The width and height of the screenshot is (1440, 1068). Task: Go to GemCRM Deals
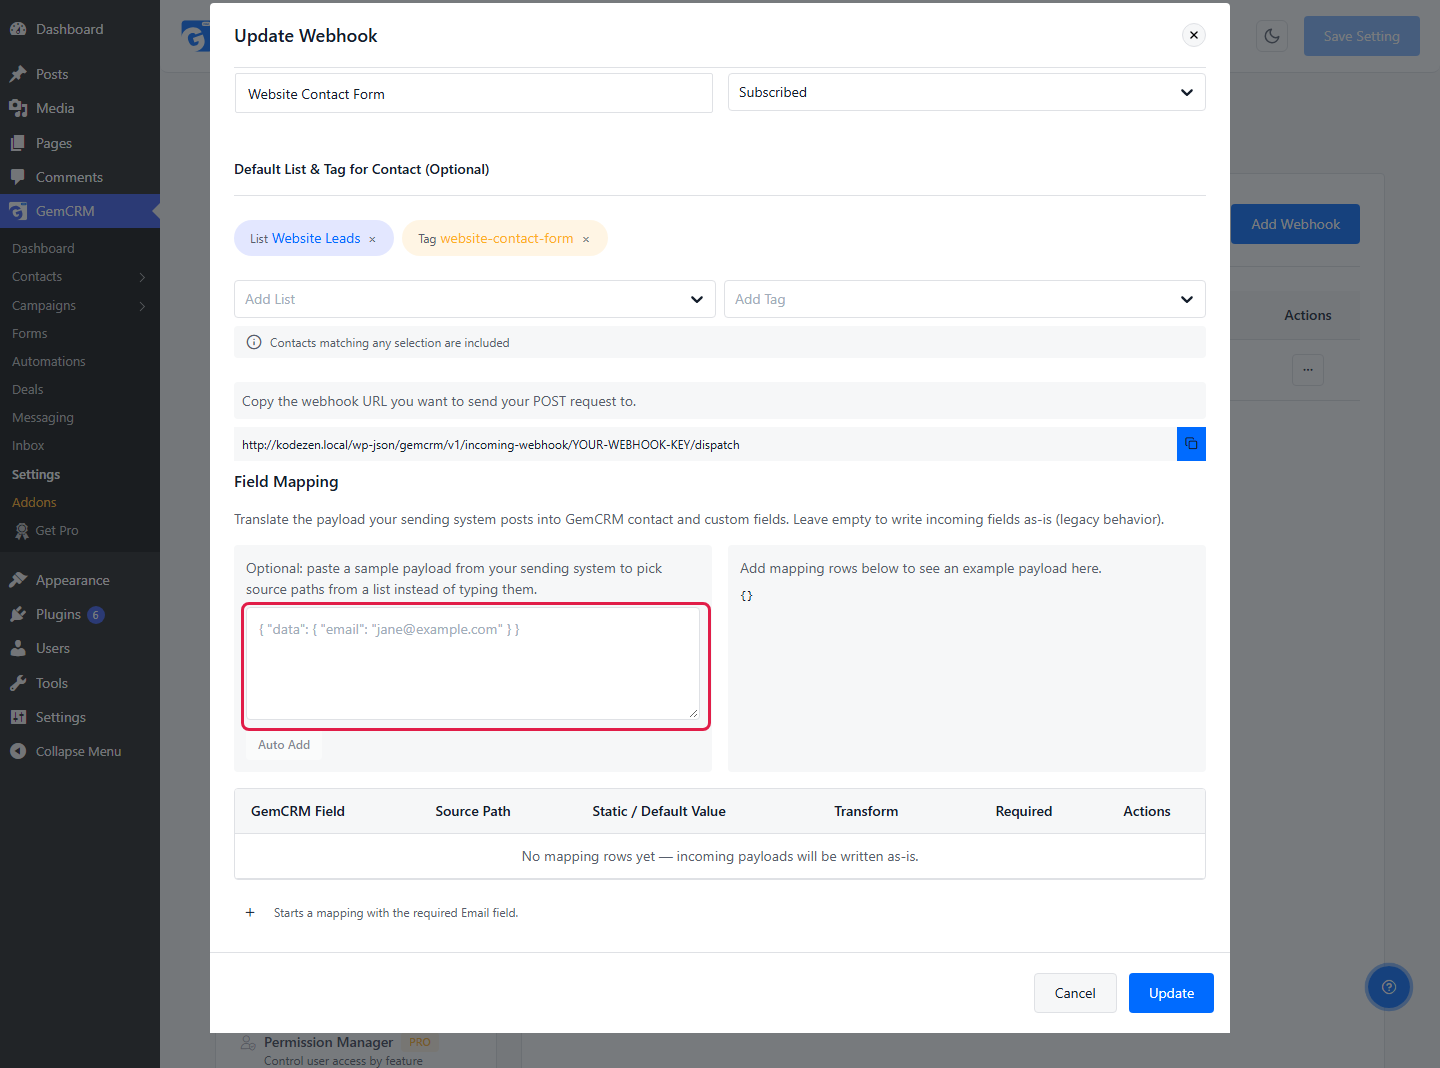click(x=28, y=389)
